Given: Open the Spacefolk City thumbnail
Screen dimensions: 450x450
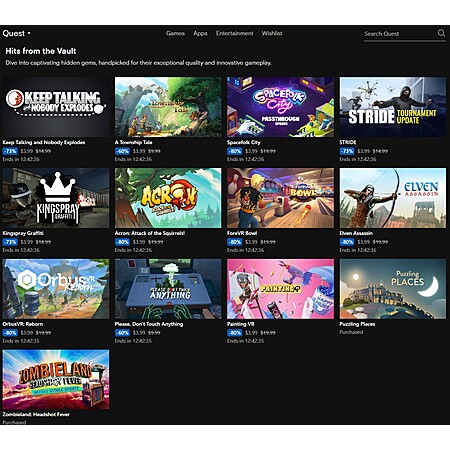Looking at the screenshot, I should tap(280, 107).
